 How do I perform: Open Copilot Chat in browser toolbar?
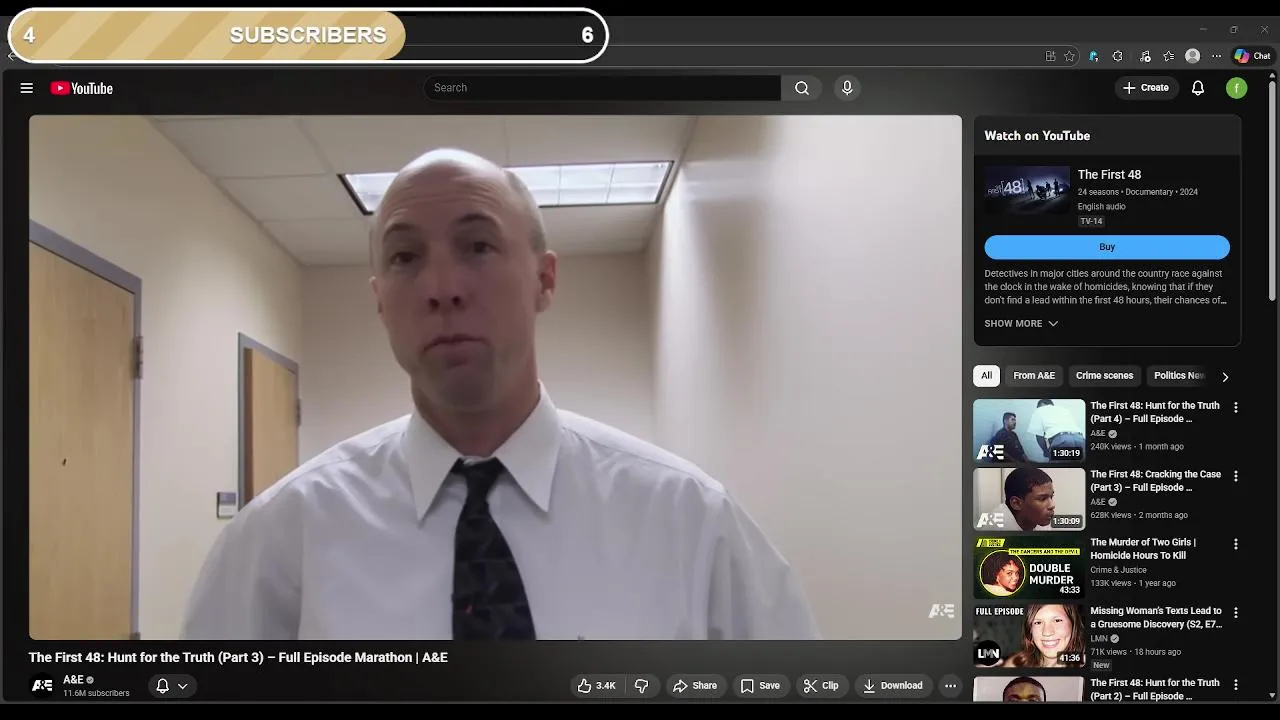tap(1253, 56)
